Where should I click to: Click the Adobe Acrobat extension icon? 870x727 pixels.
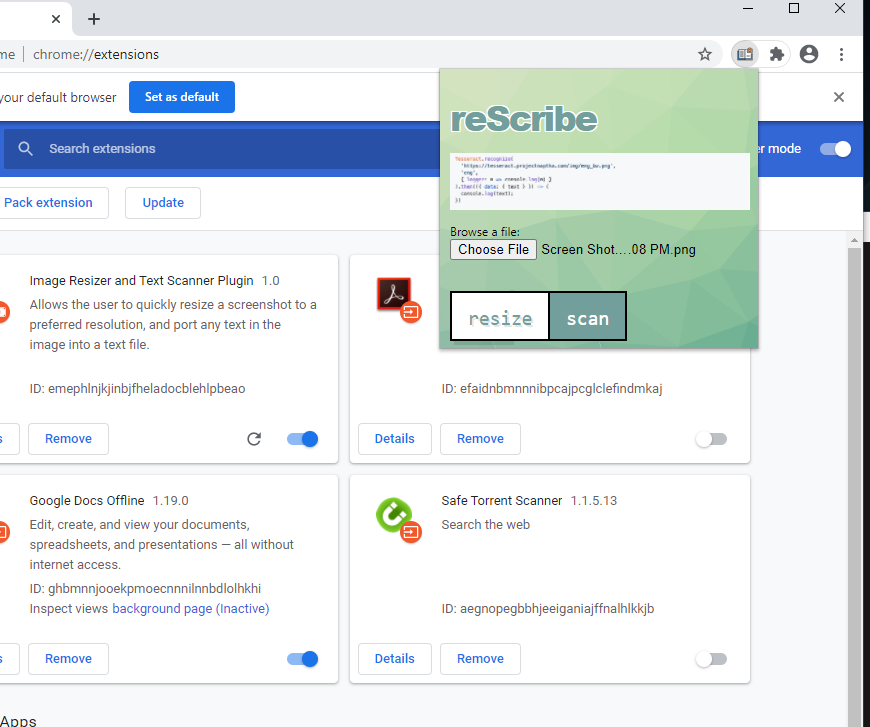tap(394, 294)
